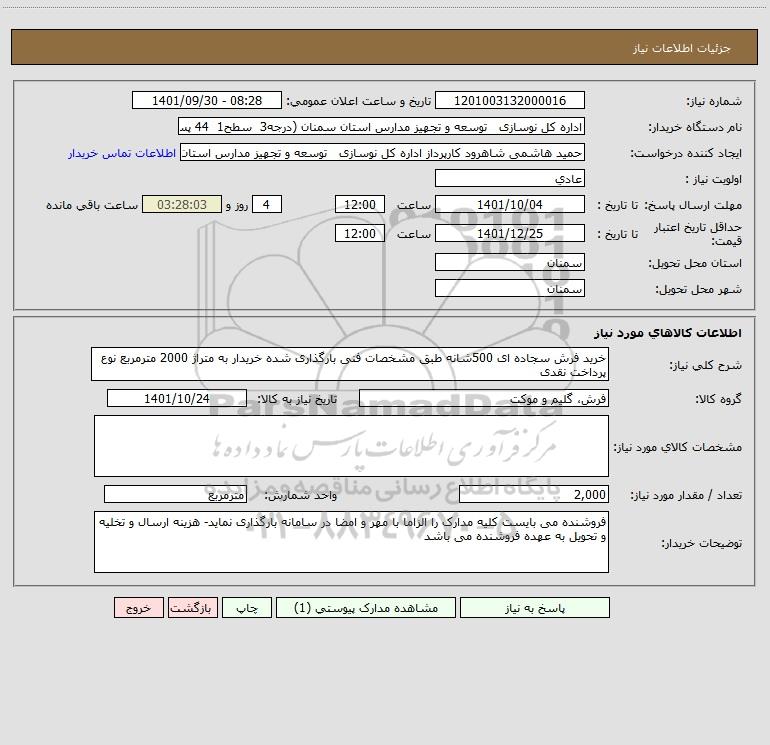Click the request creator field حمید هاشمی

382,153
